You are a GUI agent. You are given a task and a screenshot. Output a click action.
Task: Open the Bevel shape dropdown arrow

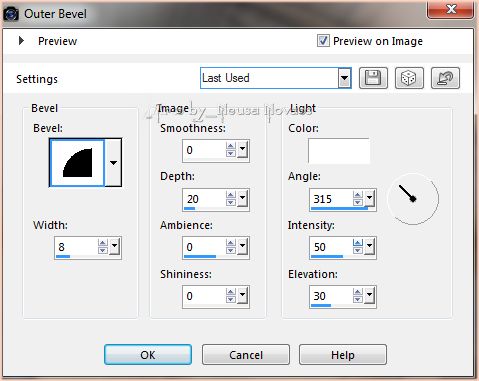(113, 163)
